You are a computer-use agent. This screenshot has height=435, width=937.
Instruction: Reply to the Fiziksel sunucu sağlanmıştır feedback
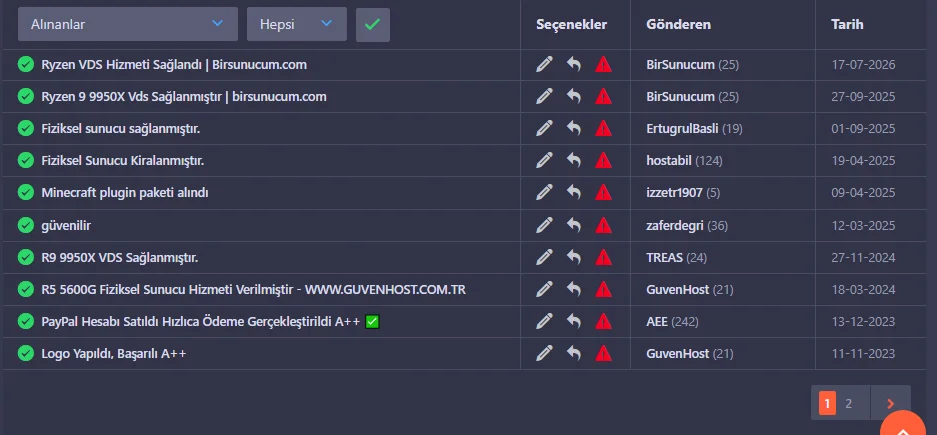click(x=574, y=128)
